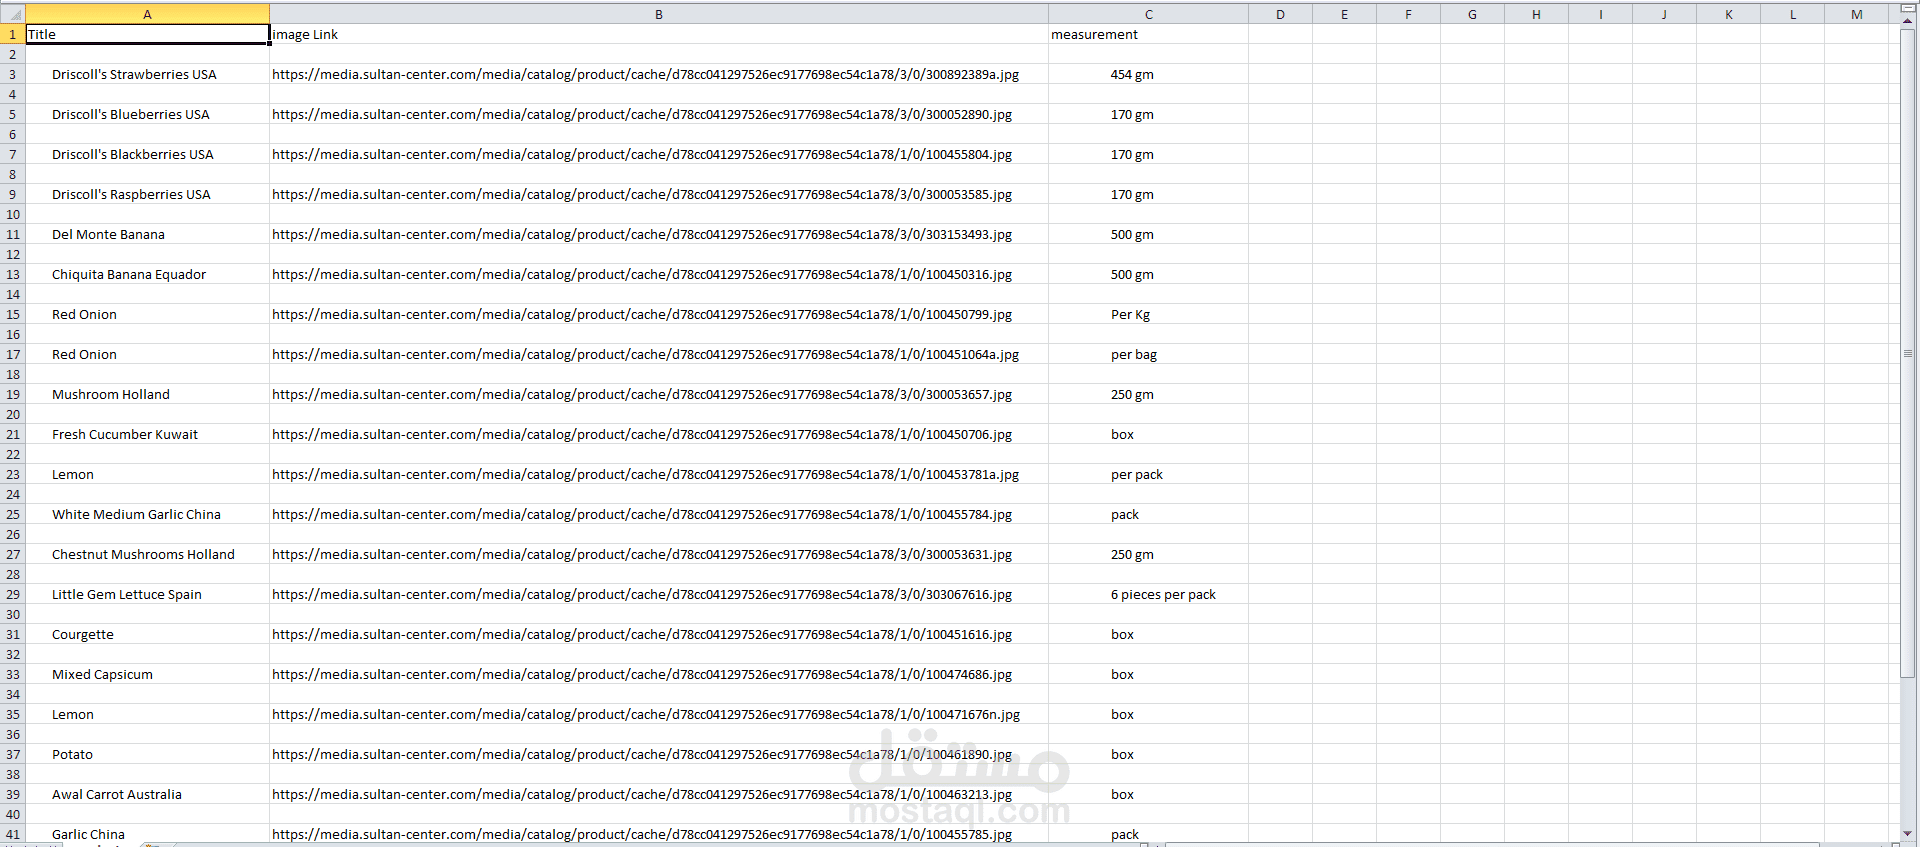Image resolution: width=1920 pixels, height=847 pixels.
Task: Click the image link ending 100453781a.jpg
Action: [x=645, y=474]
